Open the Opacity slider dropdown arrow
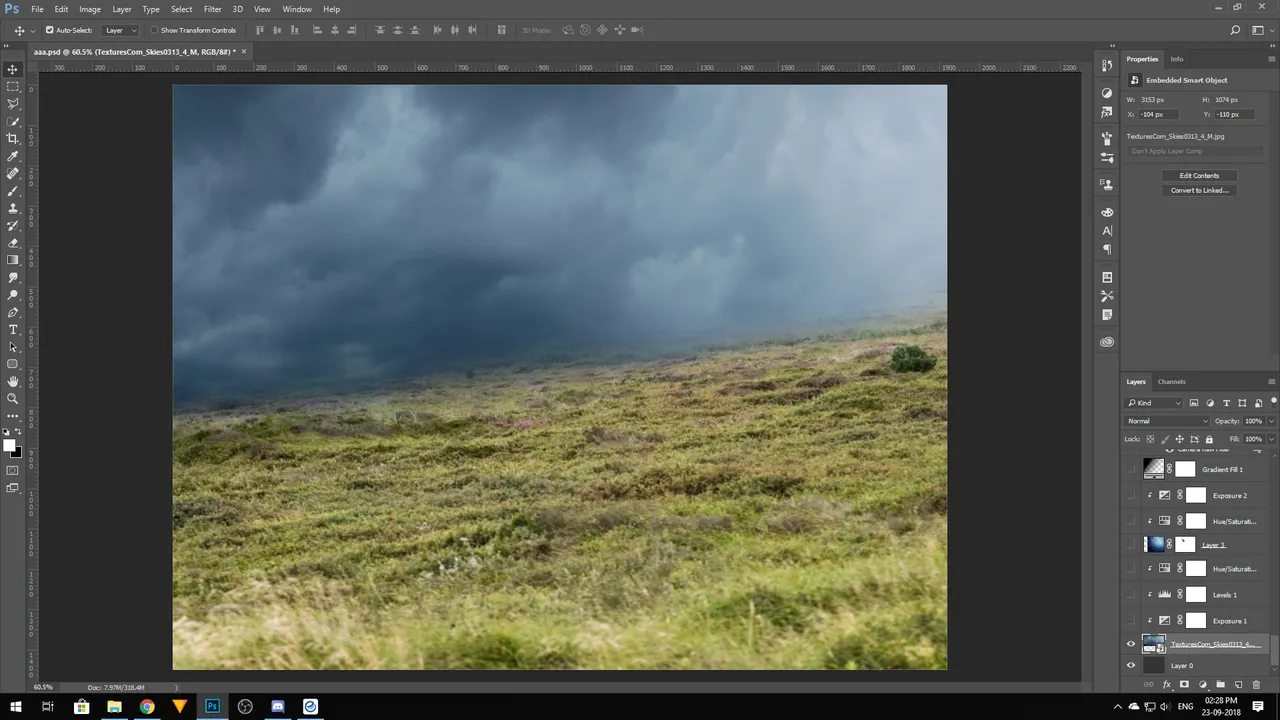1280x720 pixels. pyautogui.click(x=1271, y=421)
